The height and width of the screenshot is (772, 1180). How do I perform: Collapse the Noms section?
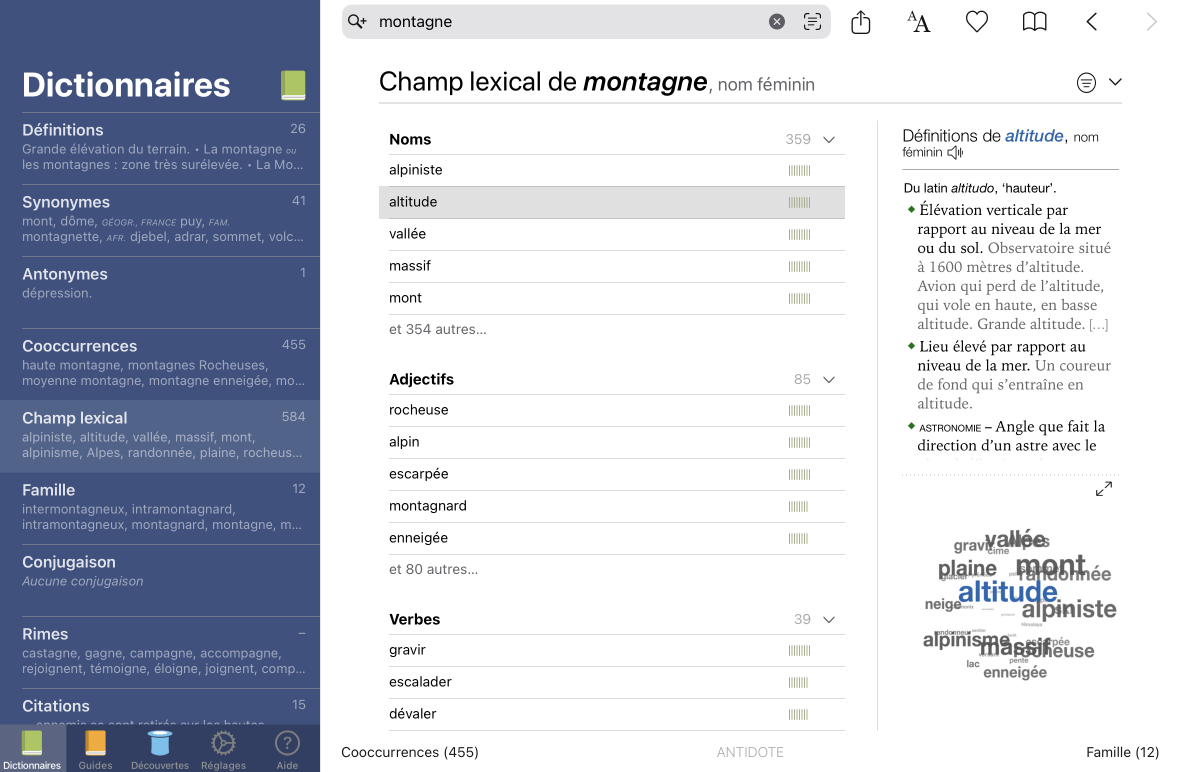828,140
